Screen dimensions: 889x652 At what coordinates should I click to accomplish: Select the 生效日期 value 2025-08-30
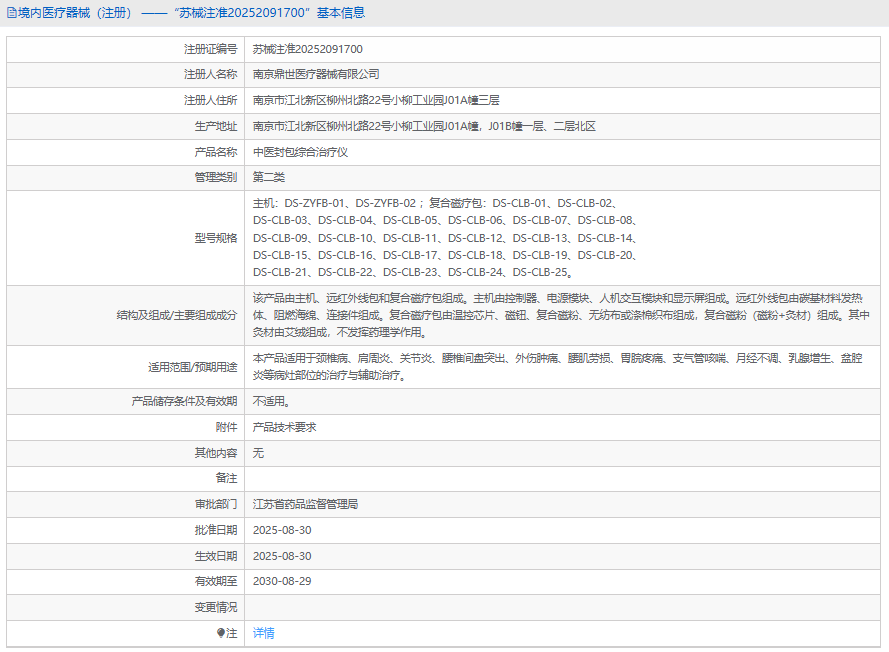[282, 556]
